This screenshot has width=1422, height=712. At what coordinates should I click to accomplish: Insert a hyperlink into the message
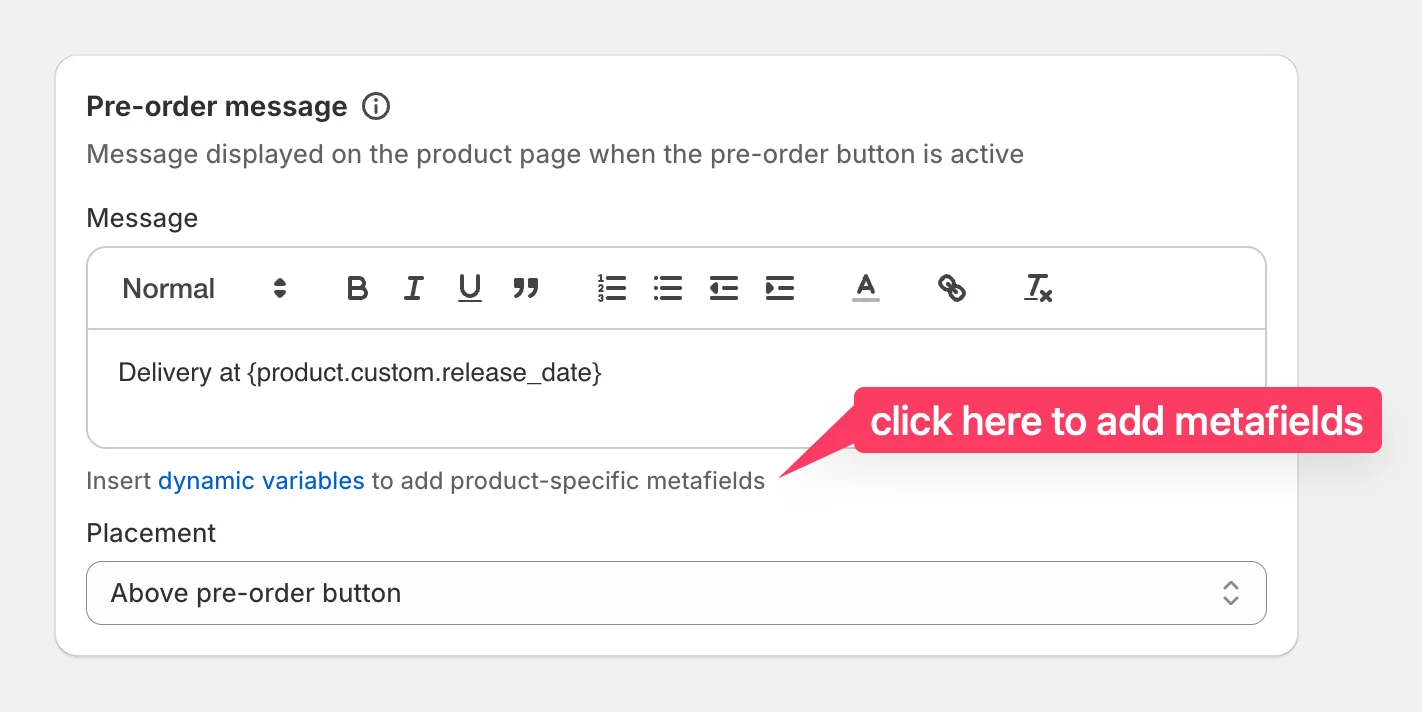(952, 288)
